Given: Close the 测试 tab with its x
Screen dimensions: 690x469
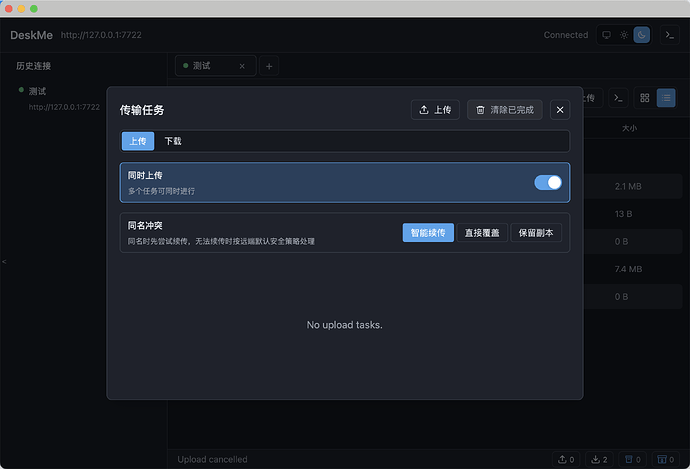Looking at the screenshot, I should click(x=242, y=66).
